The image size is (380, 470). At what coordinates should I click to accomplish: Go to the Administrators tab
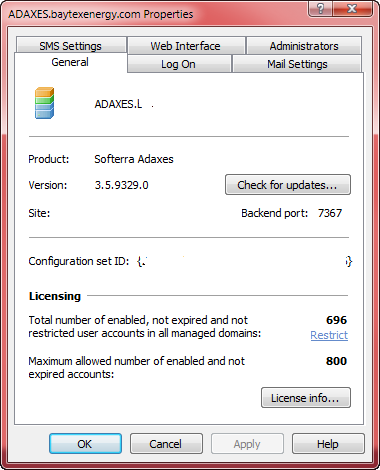tap(304, 46)
